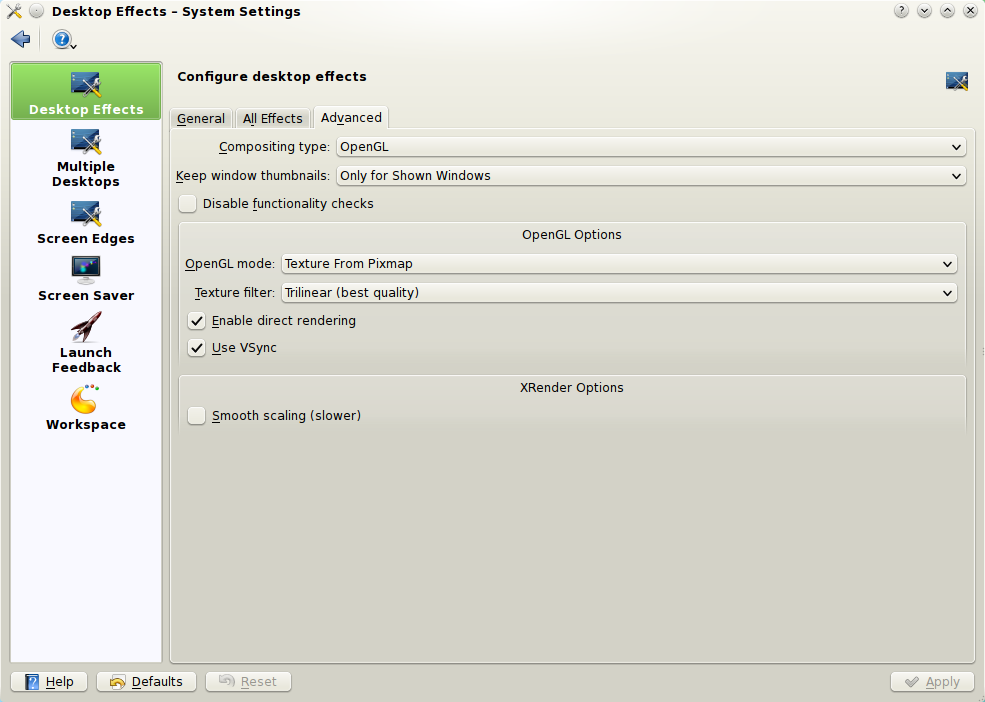Open the help menu icon in toolbar
The width and height of the screenshot is (985, 702).
64,40
